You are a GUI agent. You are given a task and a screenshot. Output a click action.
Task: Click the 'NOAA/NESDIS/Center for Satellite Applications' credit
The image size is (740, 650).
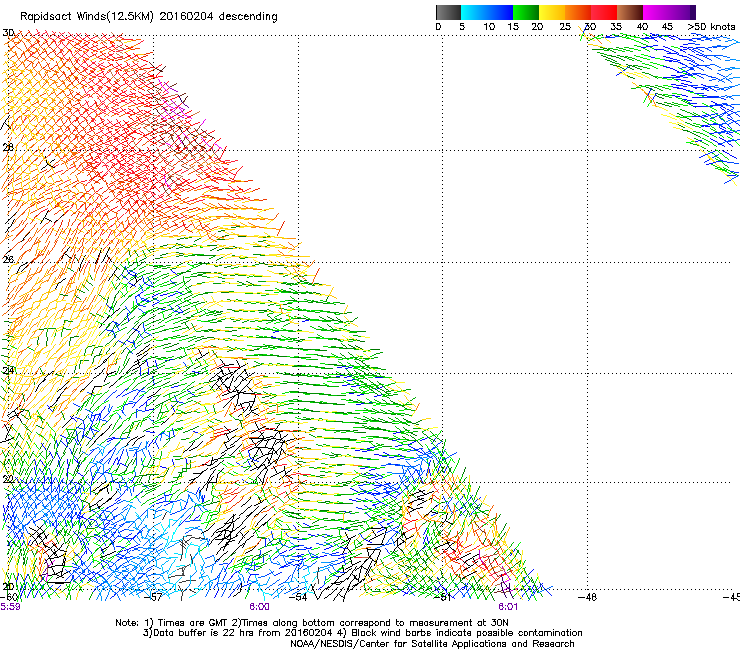coord(432,644)
